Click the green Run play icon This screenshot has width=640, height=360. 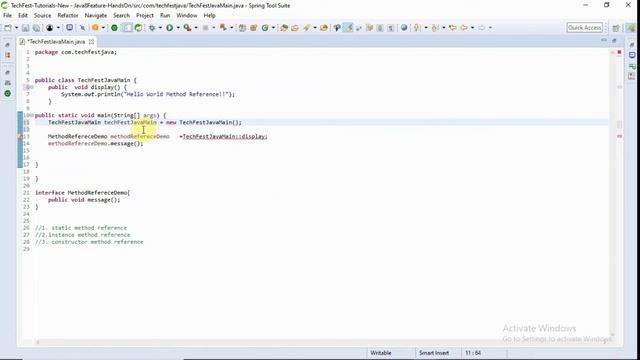tap(169, 28)
